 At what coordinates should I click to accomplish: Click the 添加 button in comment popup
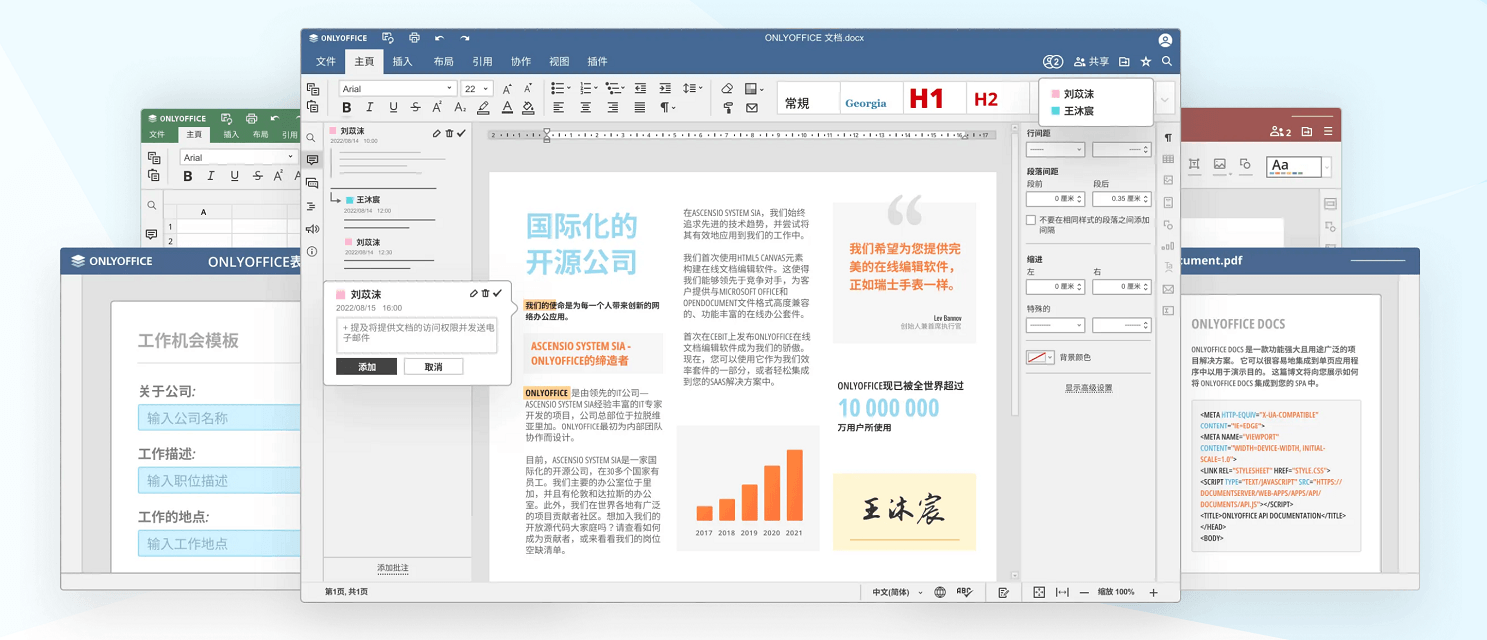click(x=367, y=367)
